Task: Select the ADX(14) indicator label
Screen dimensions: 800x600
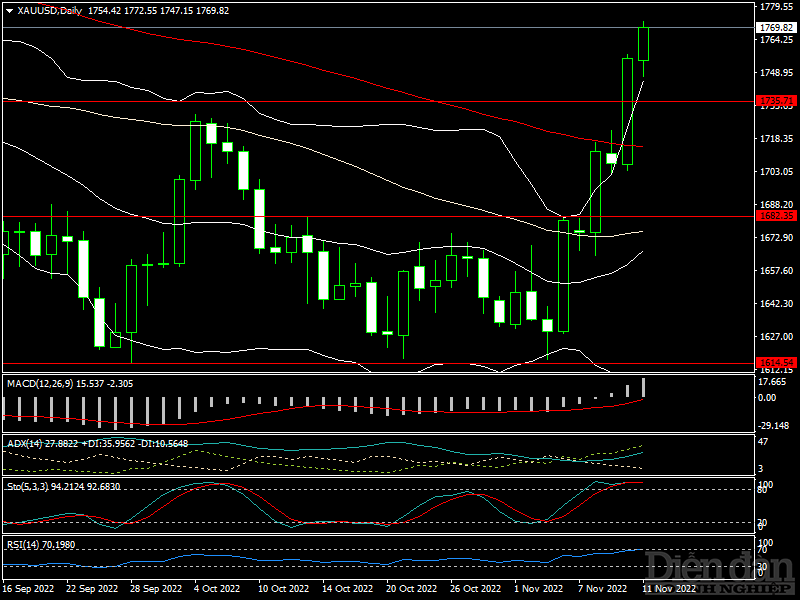Action: tap(20, 442)
